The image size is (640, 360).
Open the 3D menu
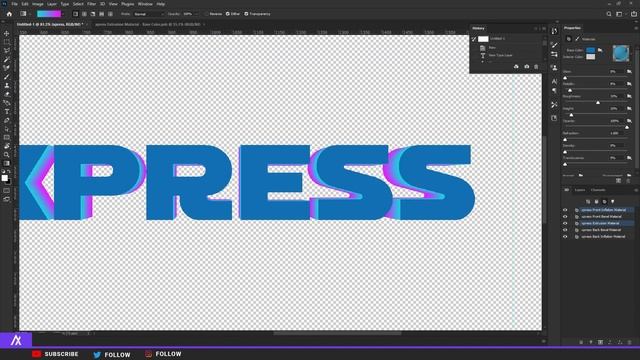[102, 4]
